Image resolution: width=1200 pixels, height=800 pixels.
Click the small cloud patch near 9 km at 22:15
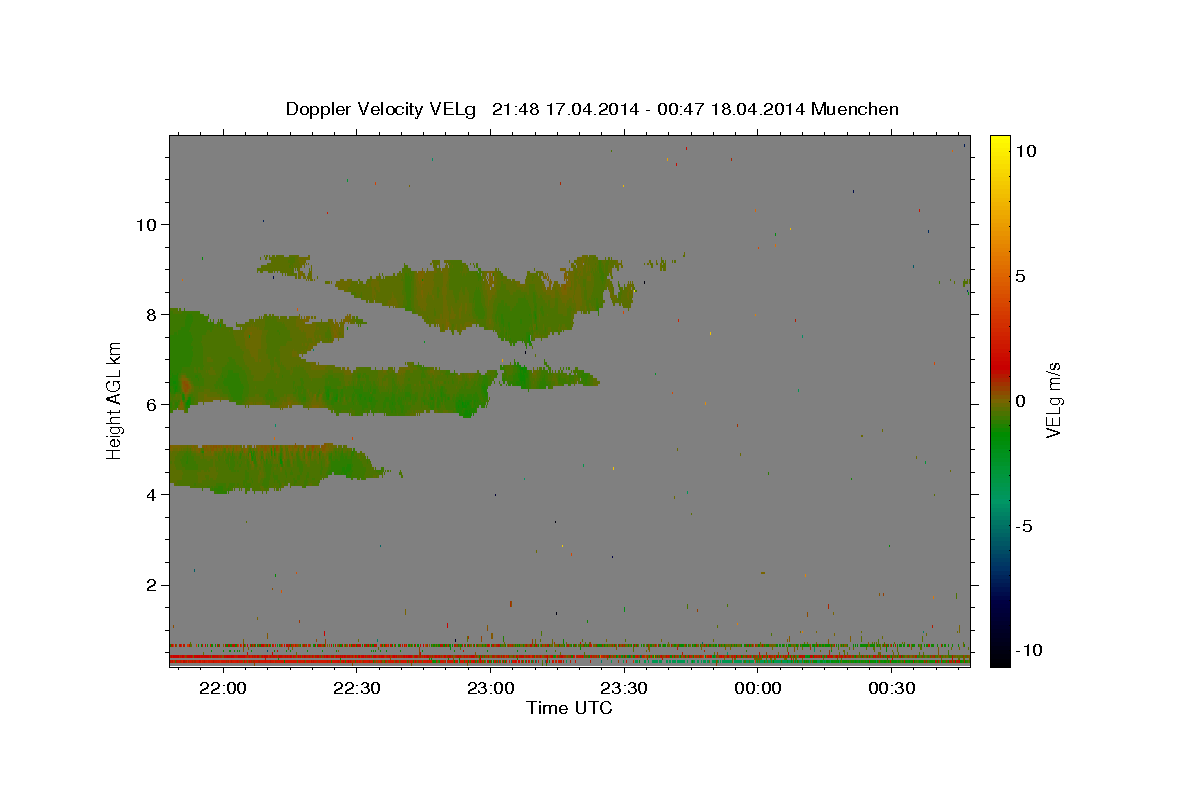coord(284,265)
